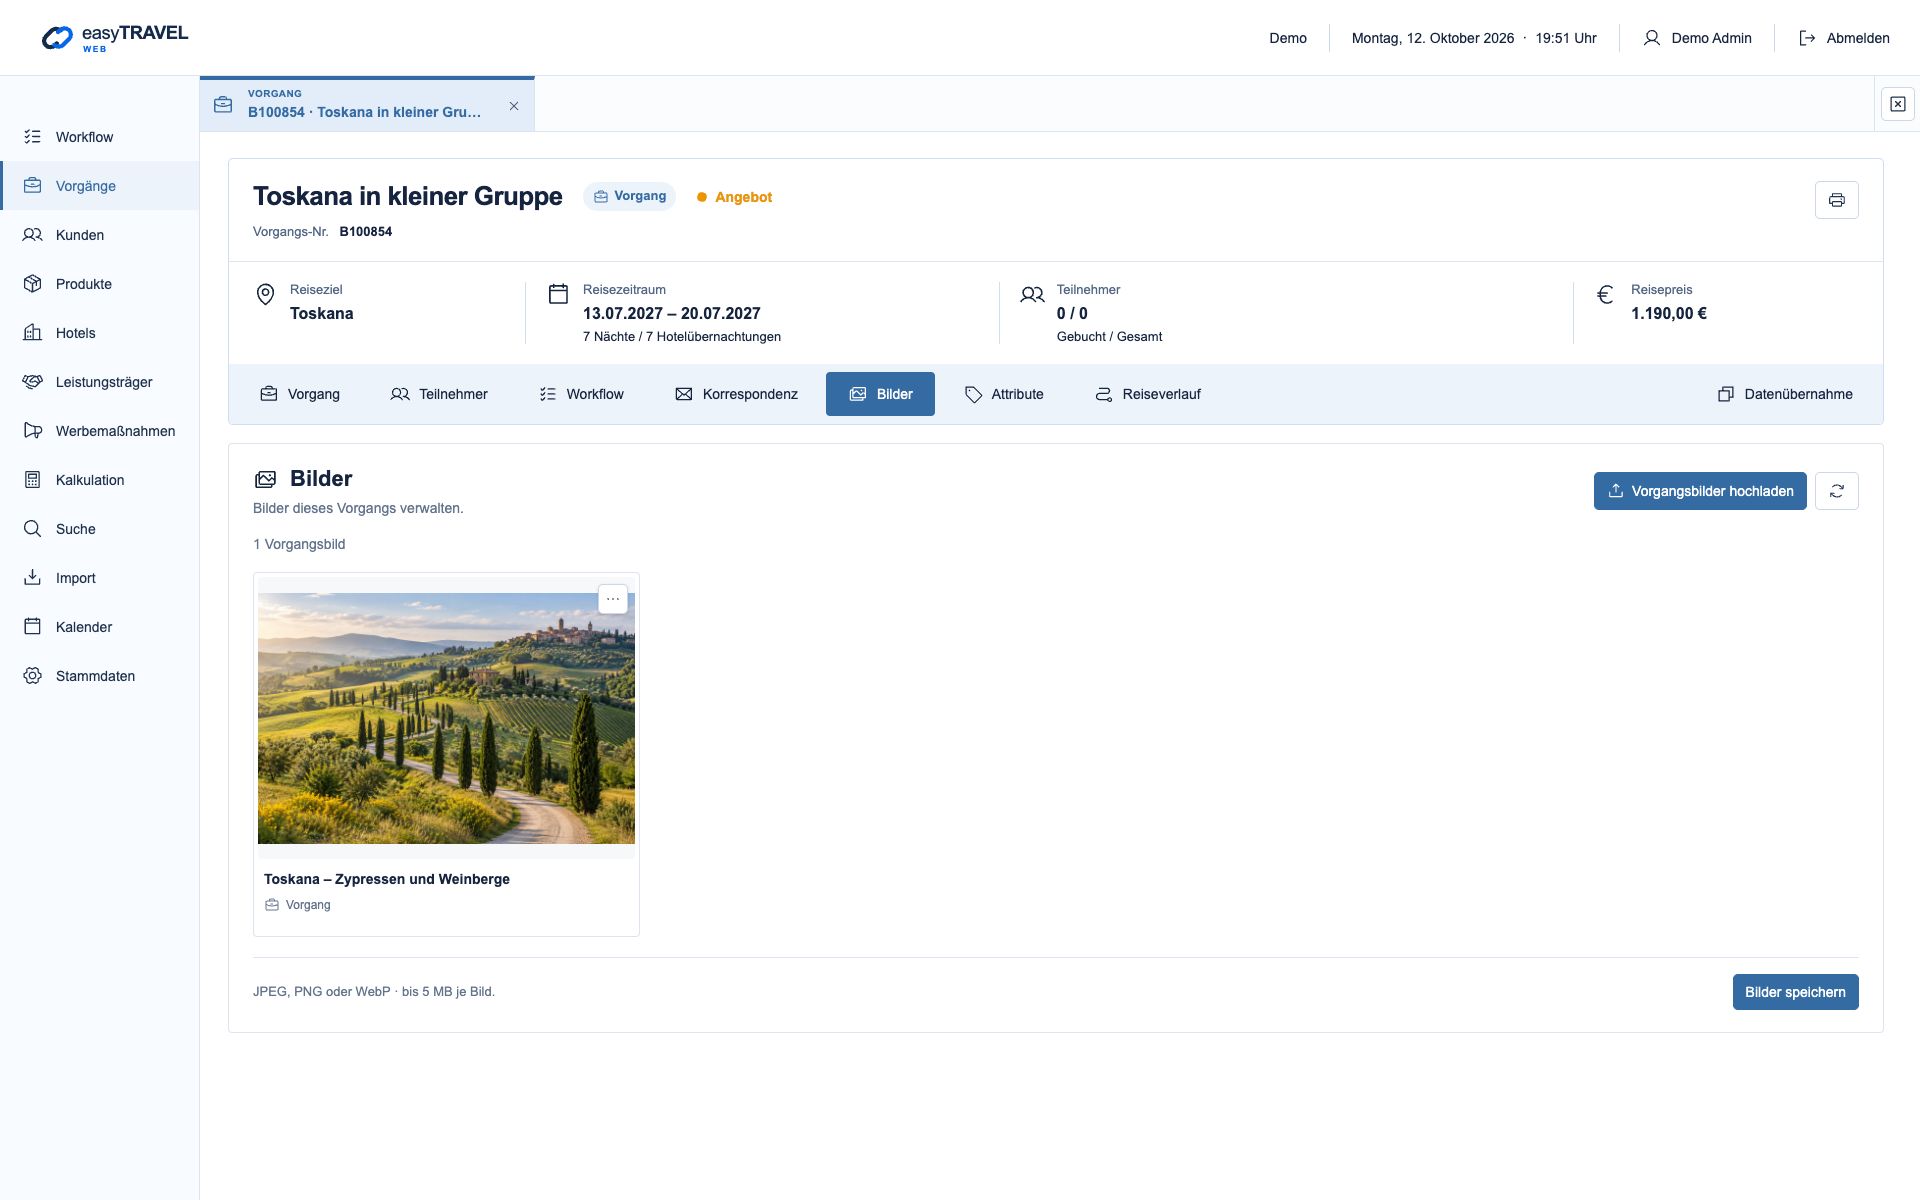Click Reisezeitraum 13.07.2027 – 20.07.2027
Viewport: 1920px width, 1200px height.
(672, 313)
